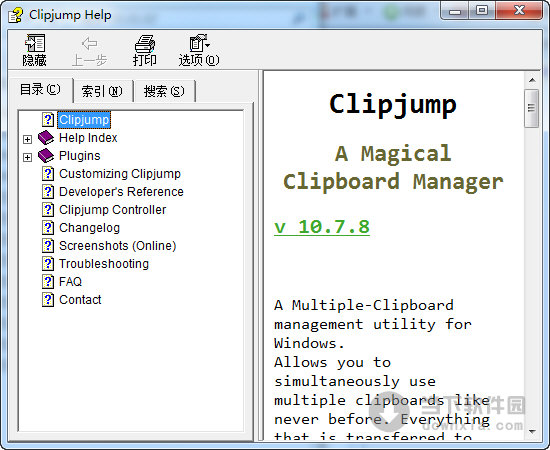The width and height of the screenshot is (550, 450).
Task: Click the page icon beside Clipjump Controller
Action: point(48,210)
